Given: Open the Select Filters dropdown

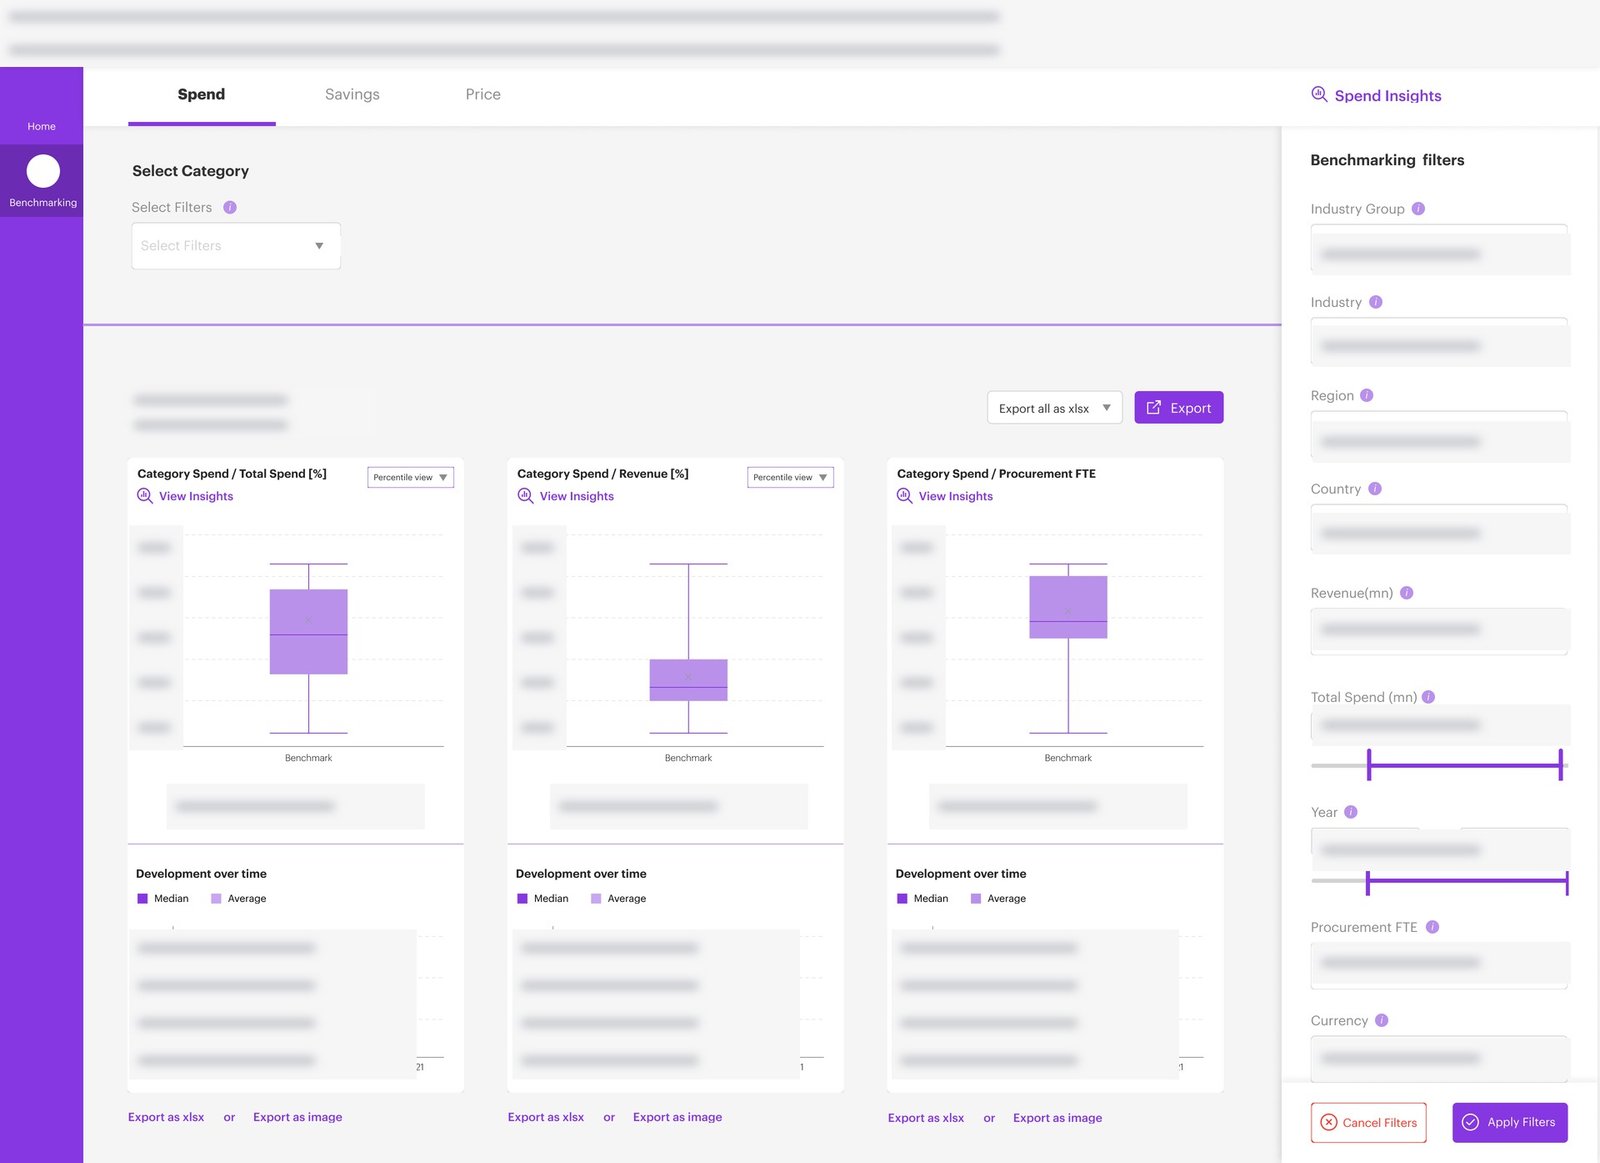Looking at the screenshot, I should pos(236,246).
